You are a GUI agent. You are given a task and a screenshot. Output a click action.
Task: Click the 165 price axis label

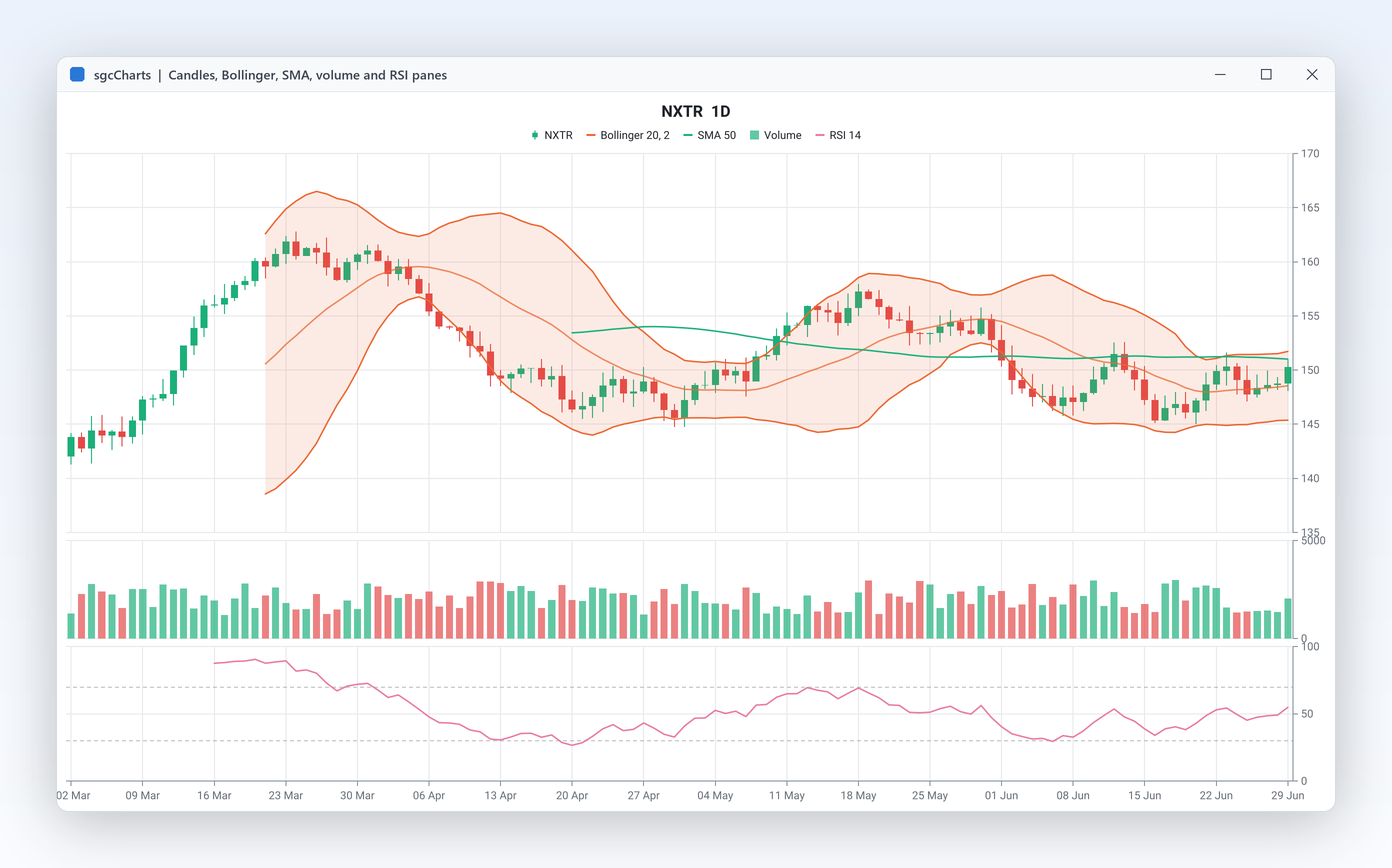[1308, 208]
